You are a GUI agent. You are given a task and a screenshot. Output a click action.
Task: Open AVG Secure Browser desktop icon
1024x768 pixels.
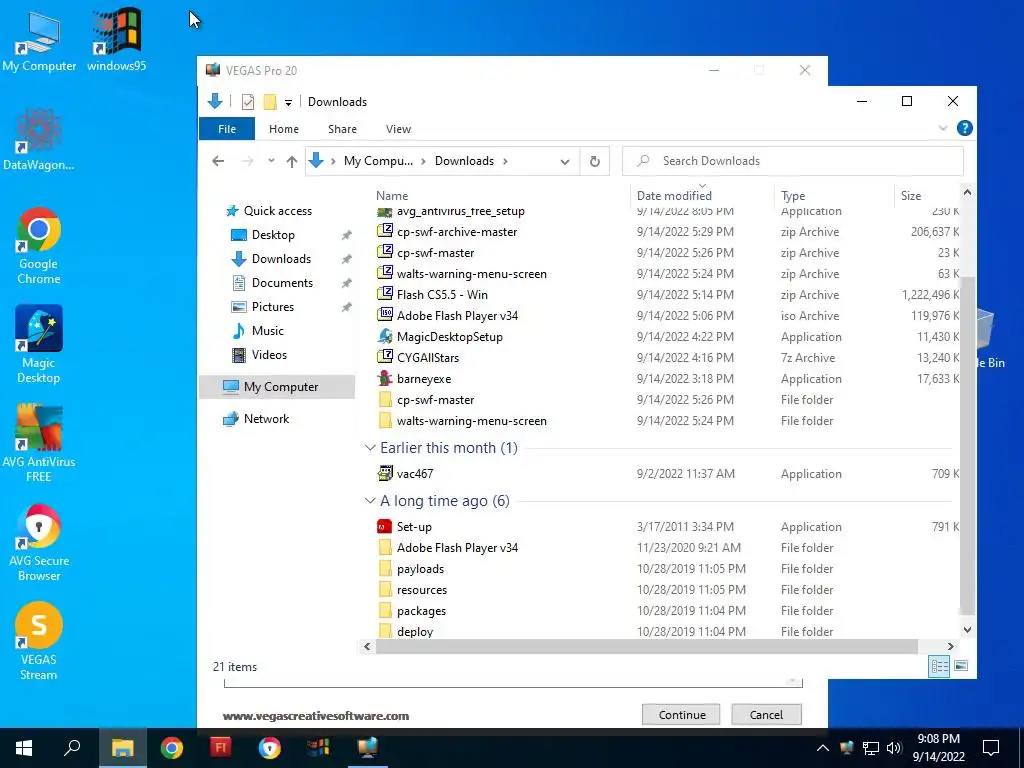[x=39, y=543]
